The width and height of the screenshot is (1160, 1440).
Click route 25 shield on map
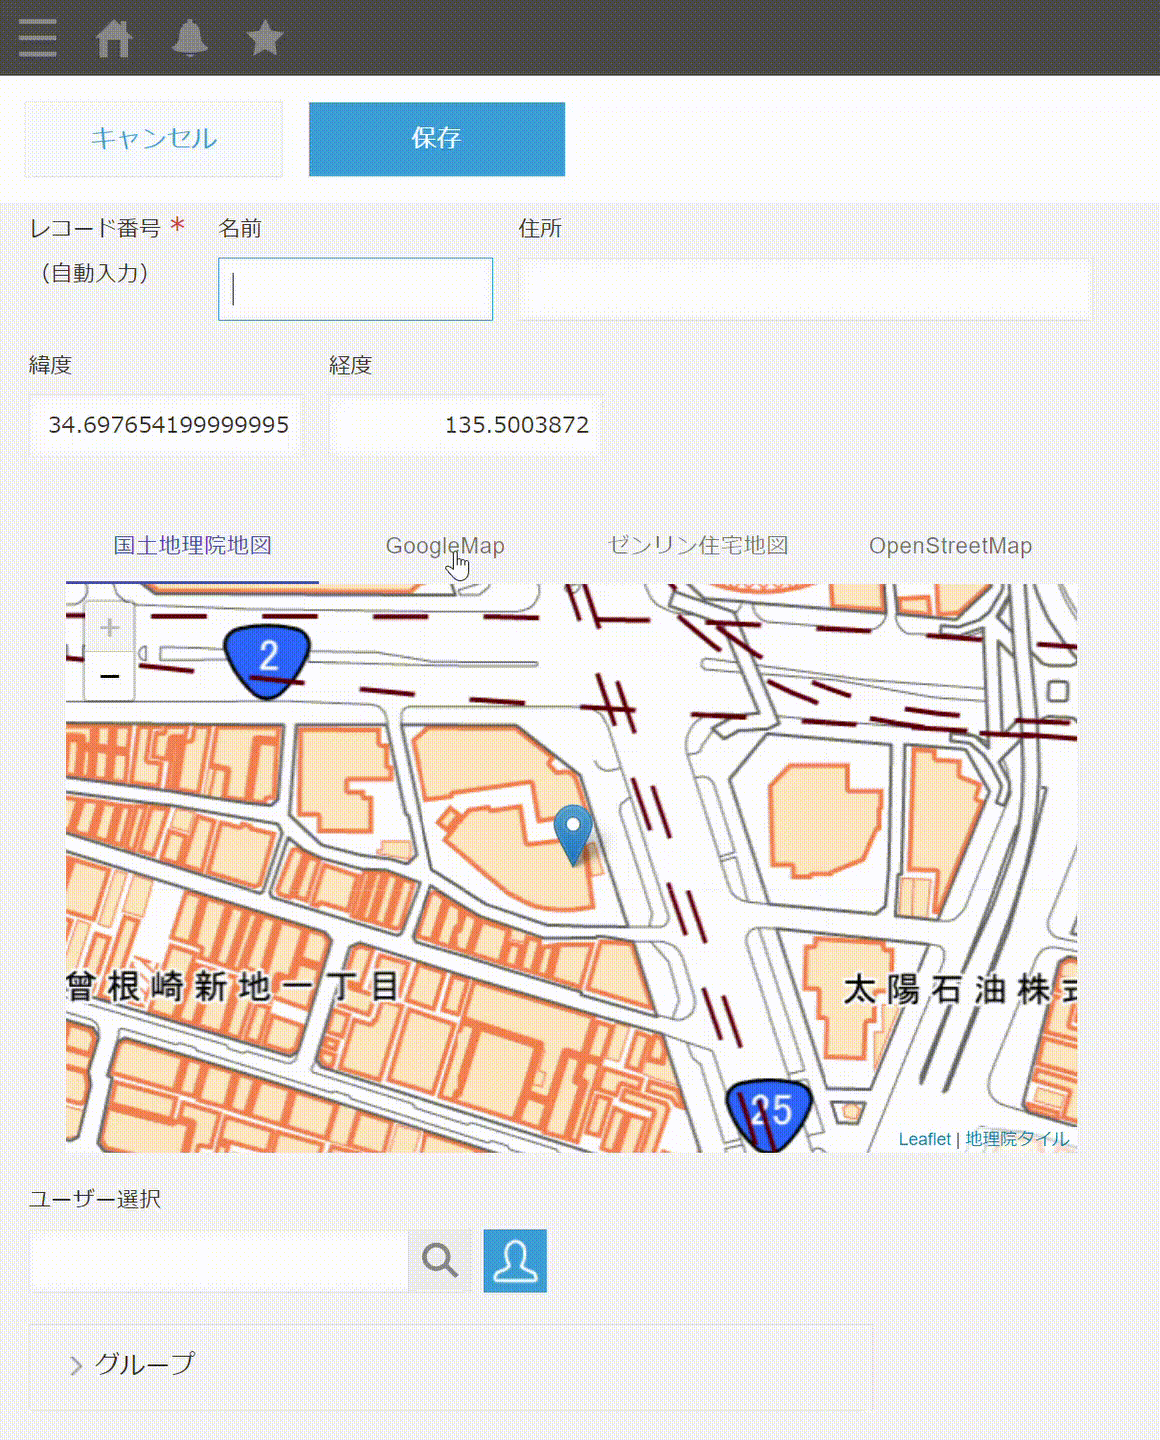(x=769, y=1114)
